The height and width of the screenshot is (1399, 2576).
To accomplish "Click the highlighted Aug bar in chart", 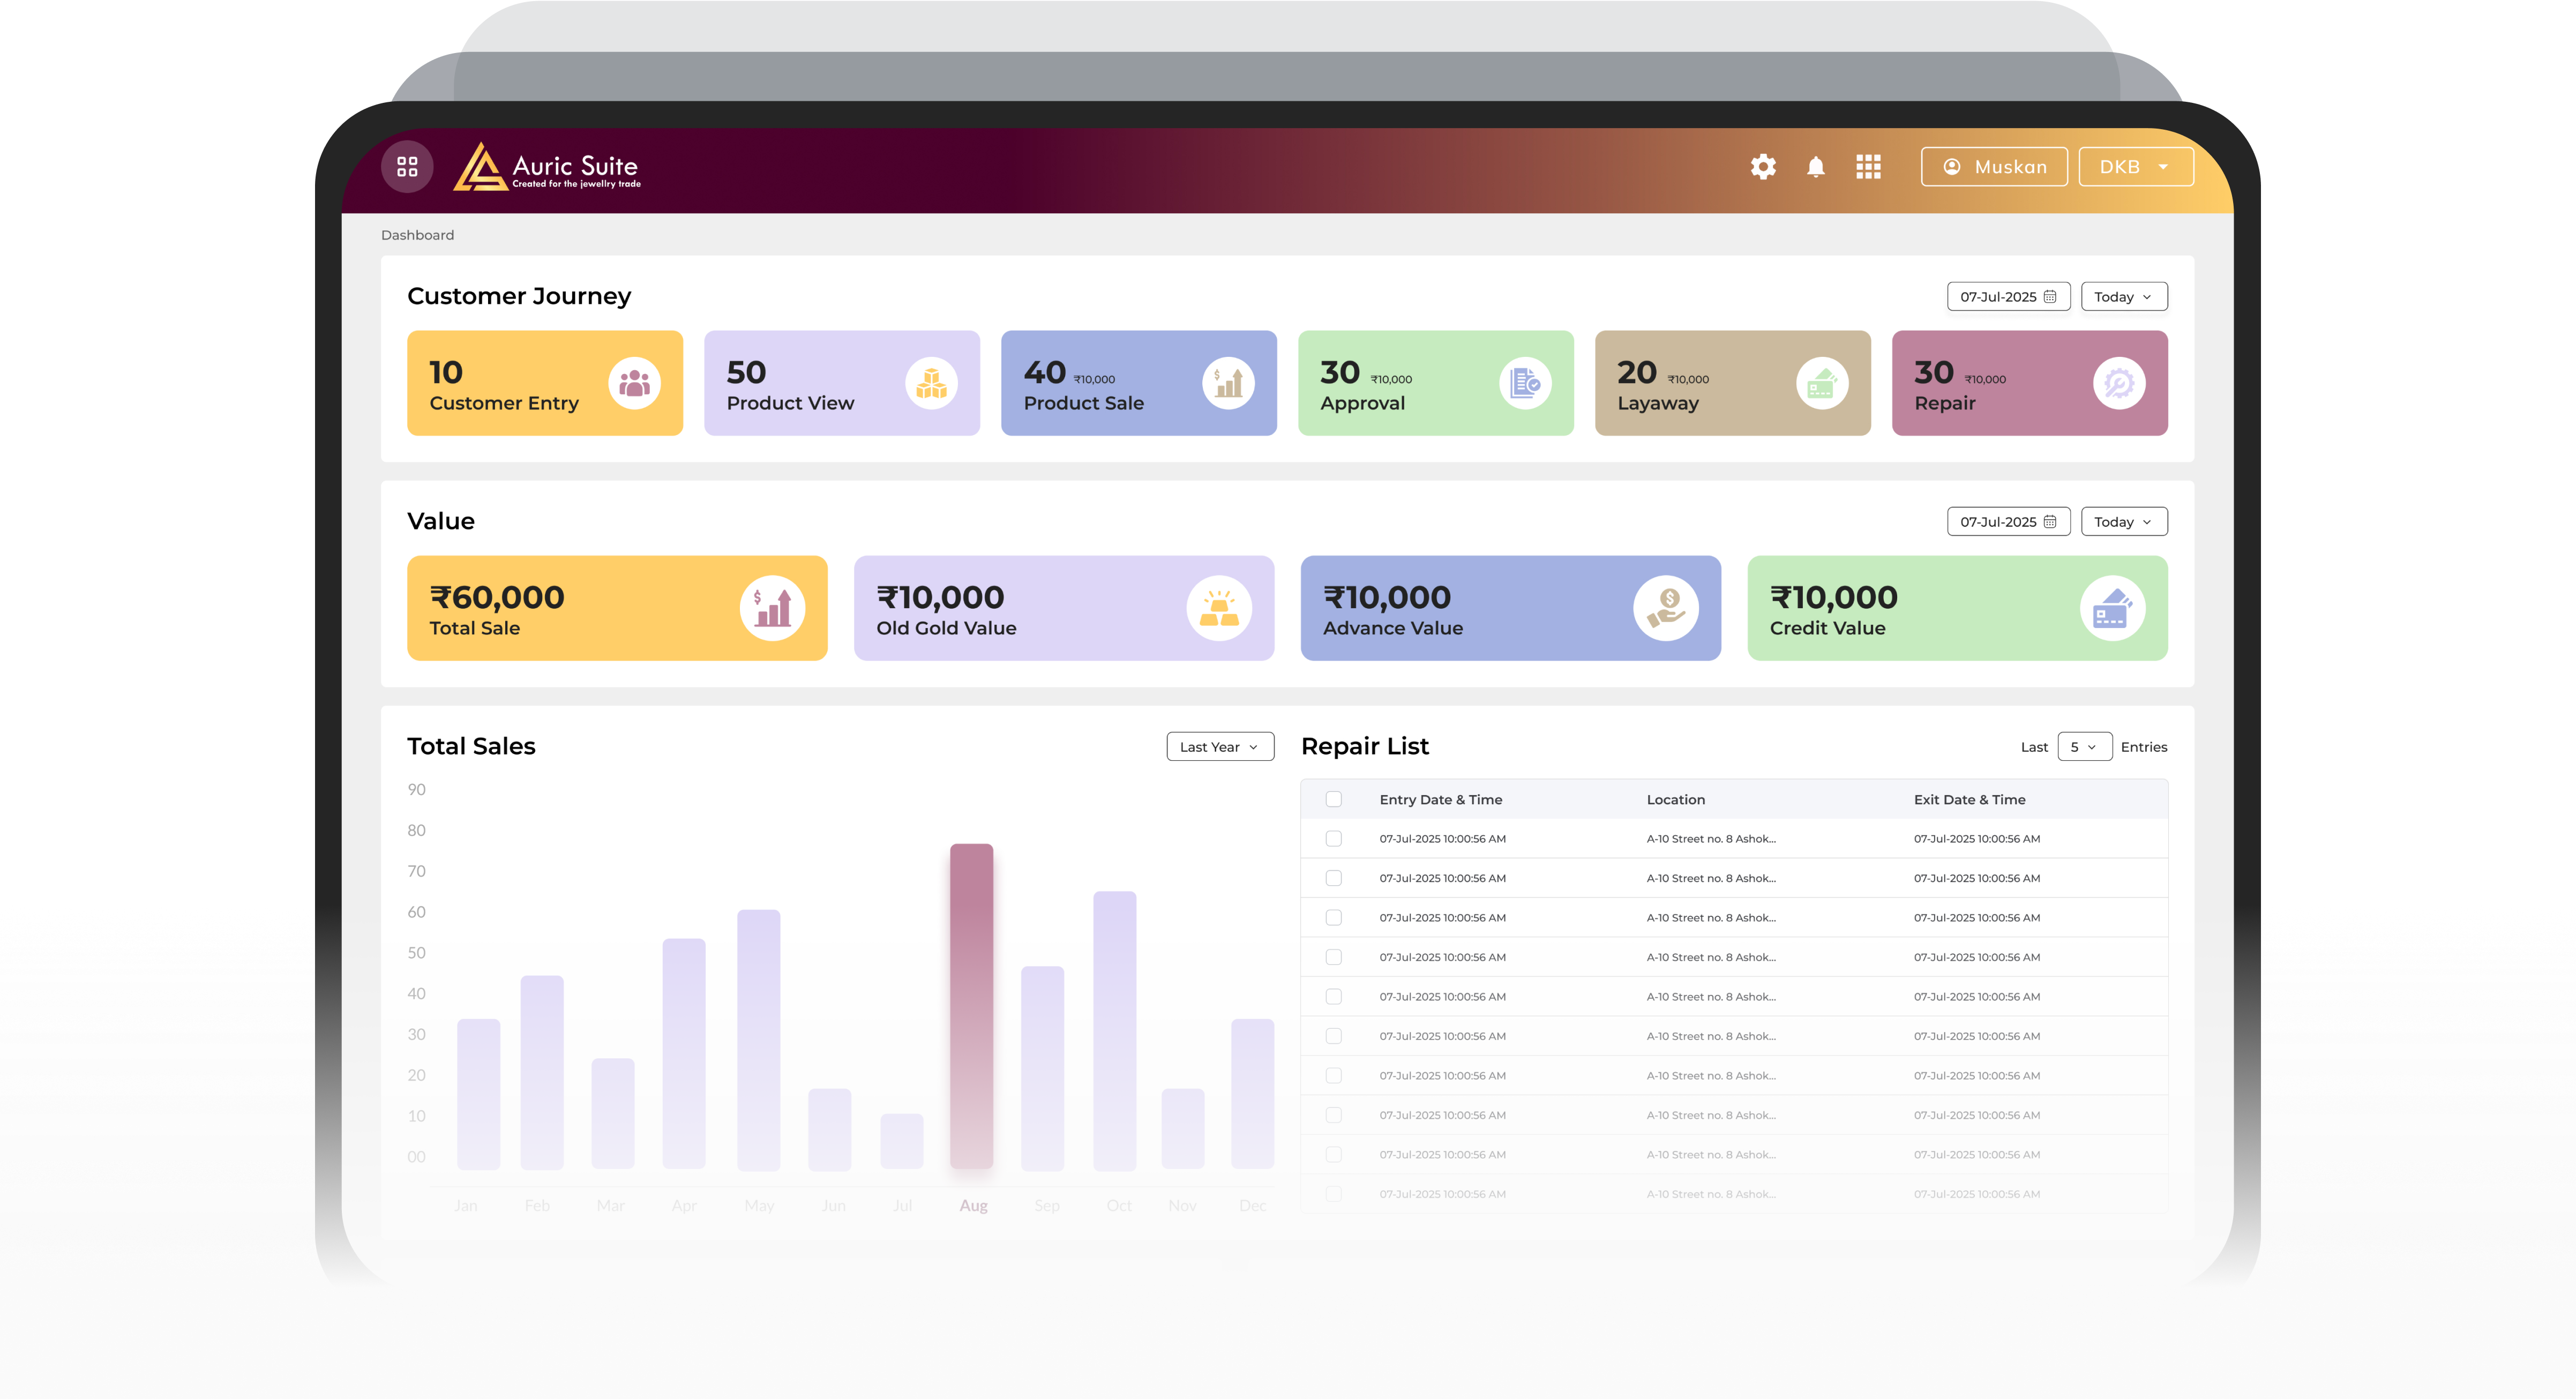I will pos(971,1005).
